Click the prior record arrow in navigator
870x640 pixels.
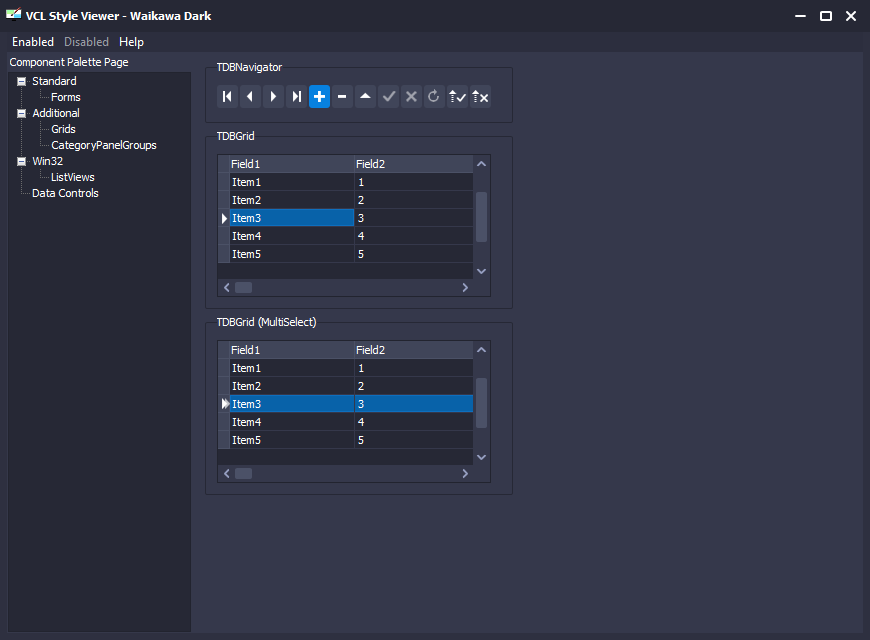pos(250,97)
